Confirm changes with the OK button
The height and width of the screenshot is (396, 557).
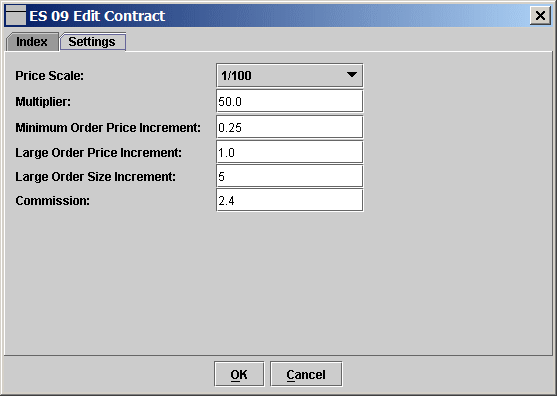(239, 374)
